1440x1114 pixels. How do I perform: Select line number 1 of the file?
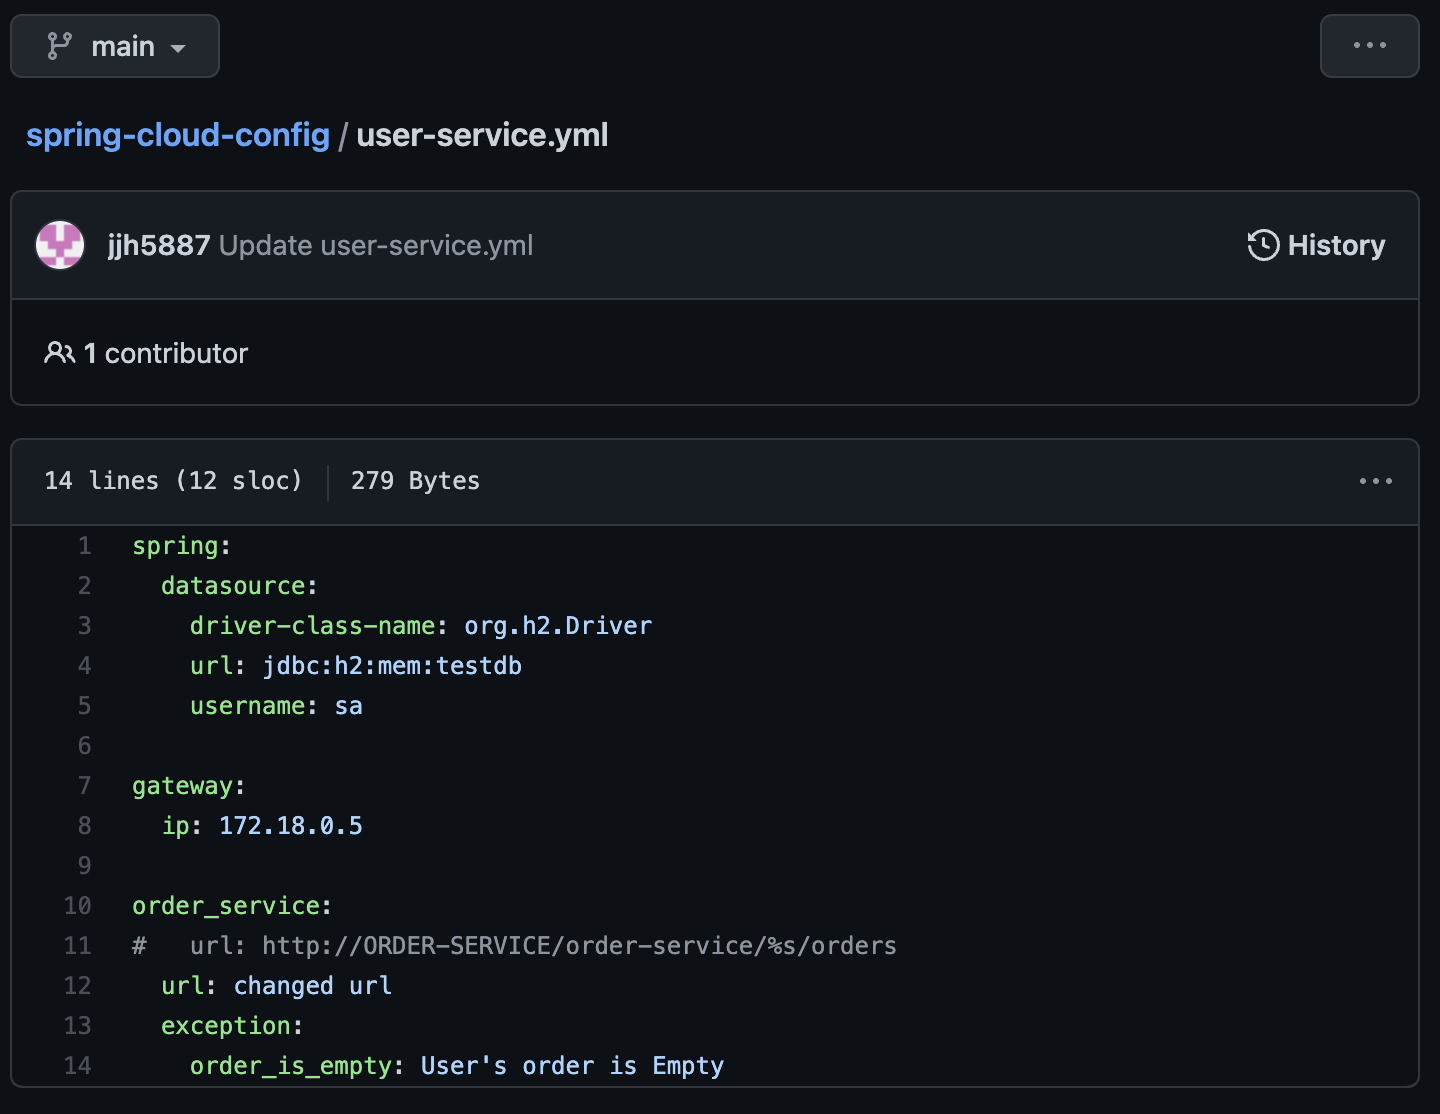(x=84, y=546)
